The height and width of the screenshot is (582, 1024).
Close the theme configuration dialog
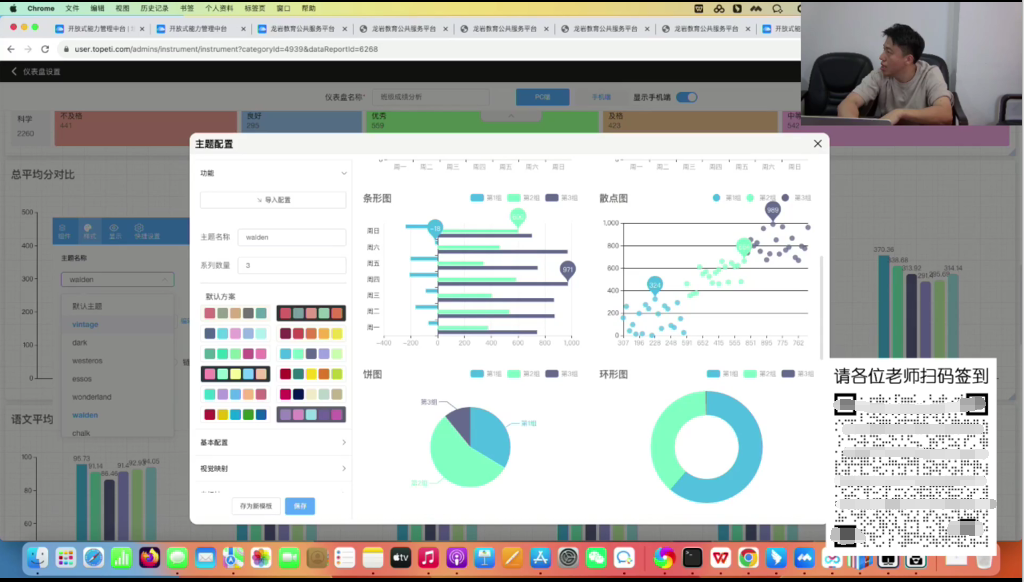[x=817, y=144]
